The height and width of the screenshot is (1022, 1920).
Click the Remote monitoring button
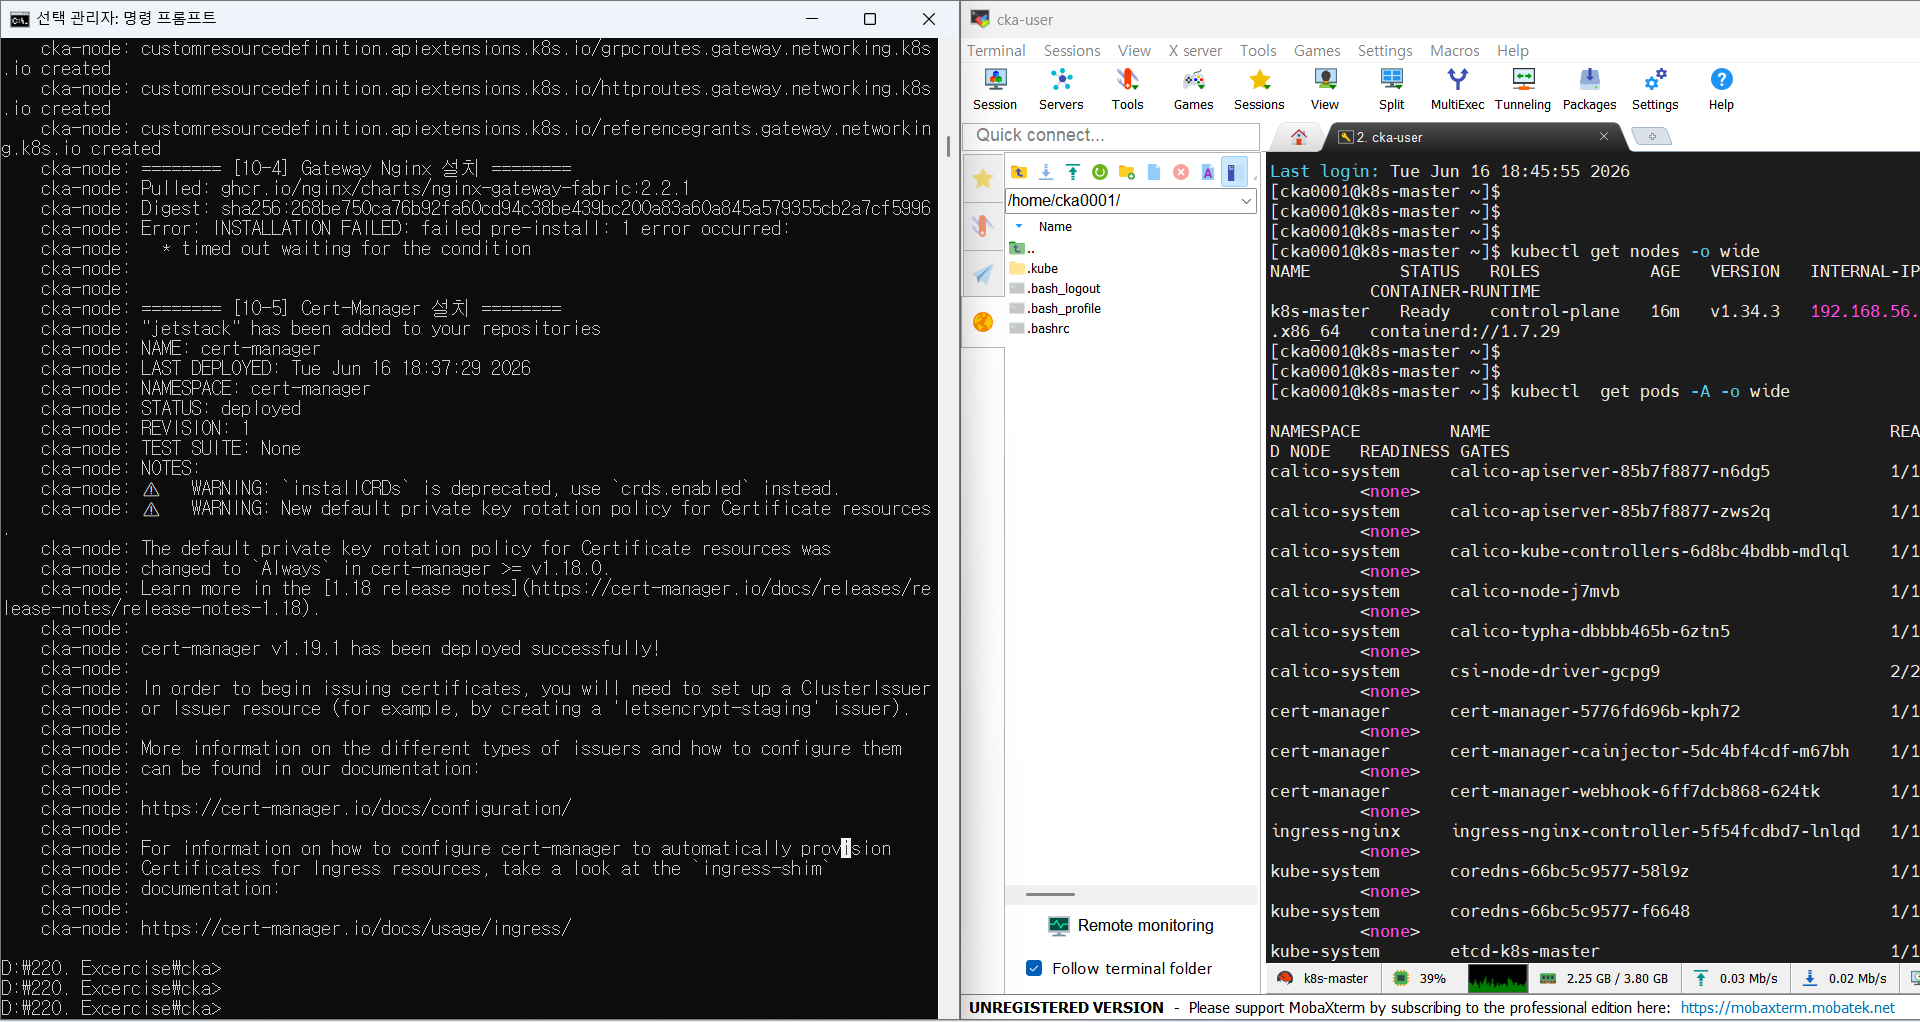point(1131,926)
